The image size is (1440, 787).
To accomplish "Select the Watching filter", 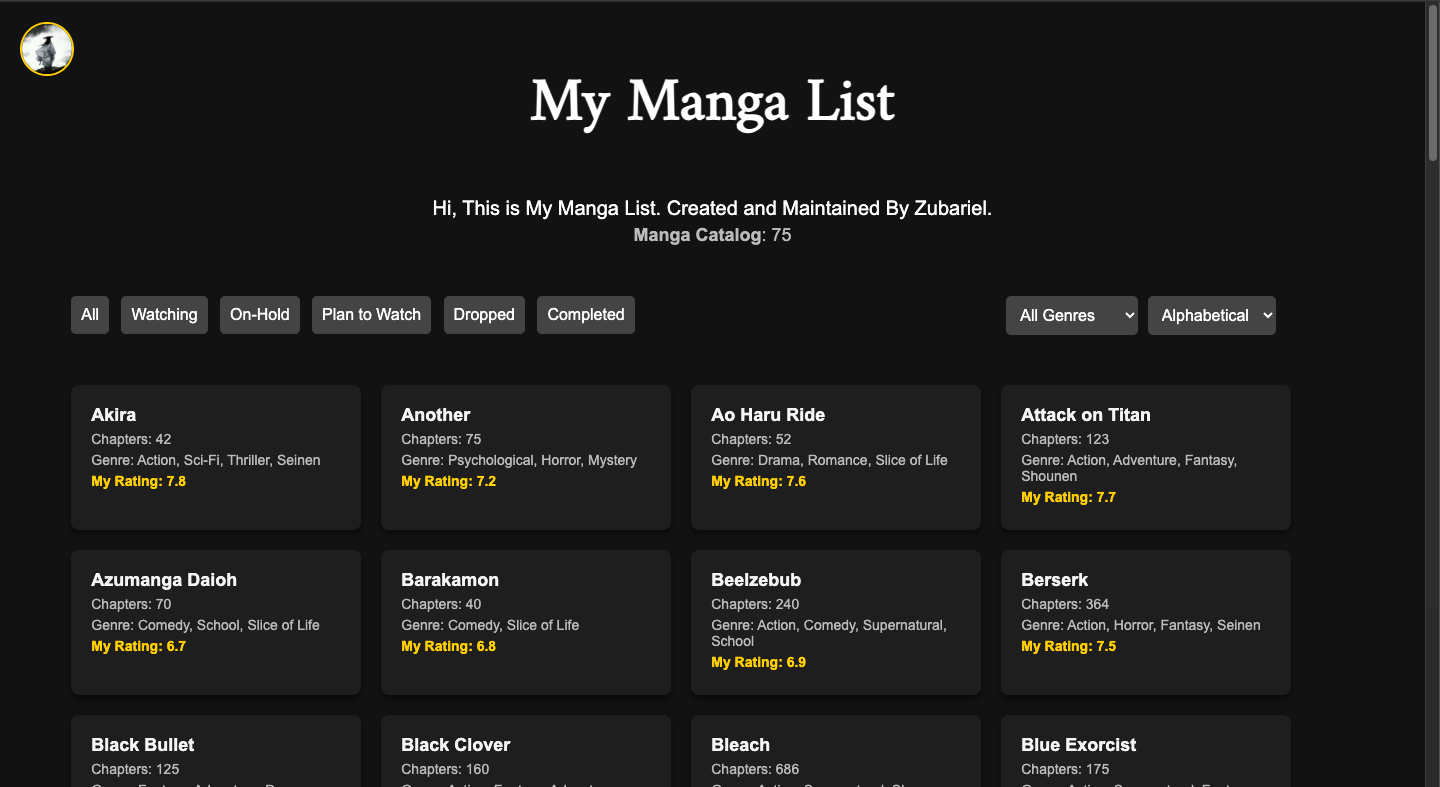I will (163, 314).
